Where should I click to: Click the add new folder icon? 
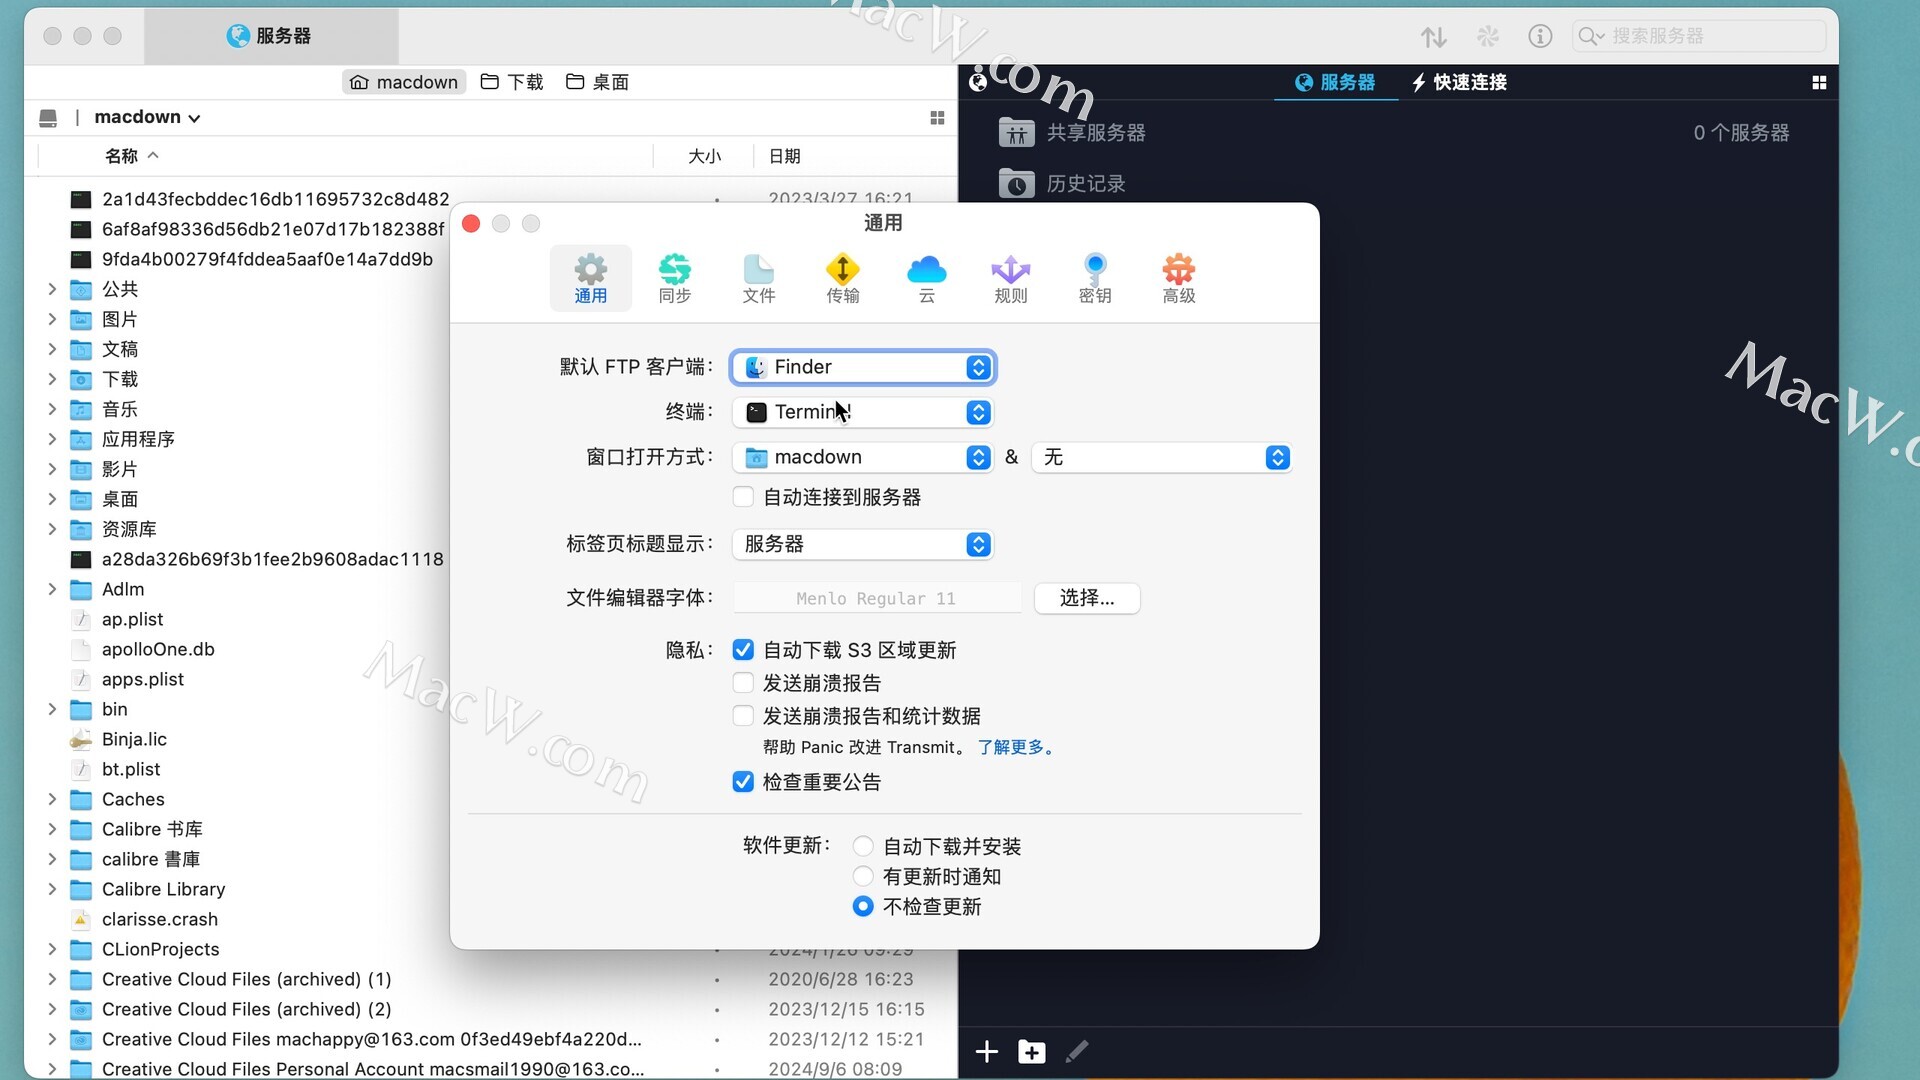click(x=1031, y=1052)
